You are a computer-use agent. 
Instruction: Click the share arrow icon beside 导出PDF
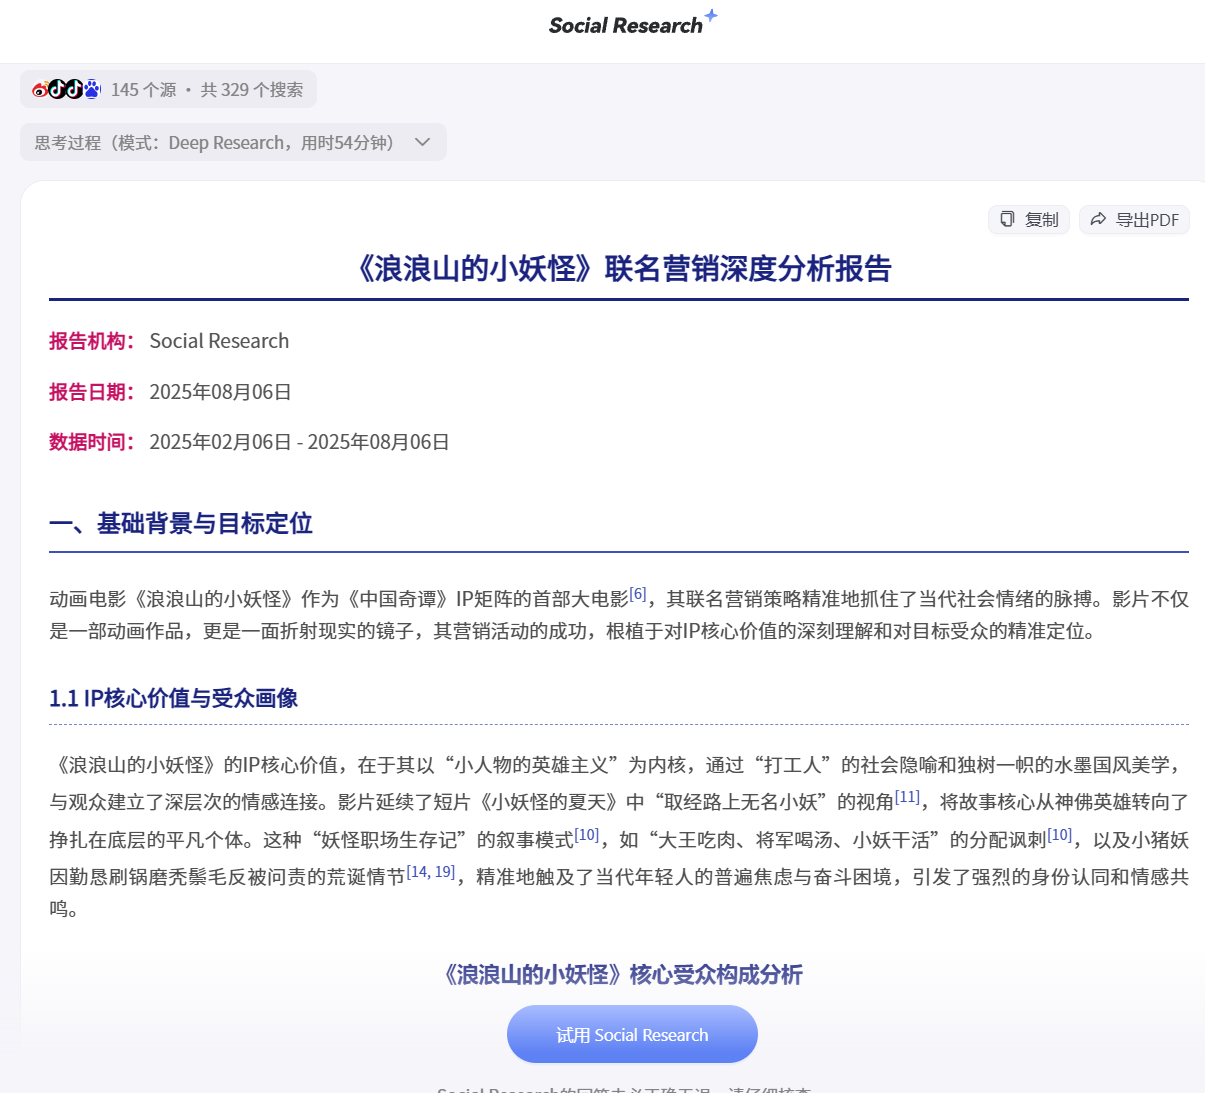1098,219
